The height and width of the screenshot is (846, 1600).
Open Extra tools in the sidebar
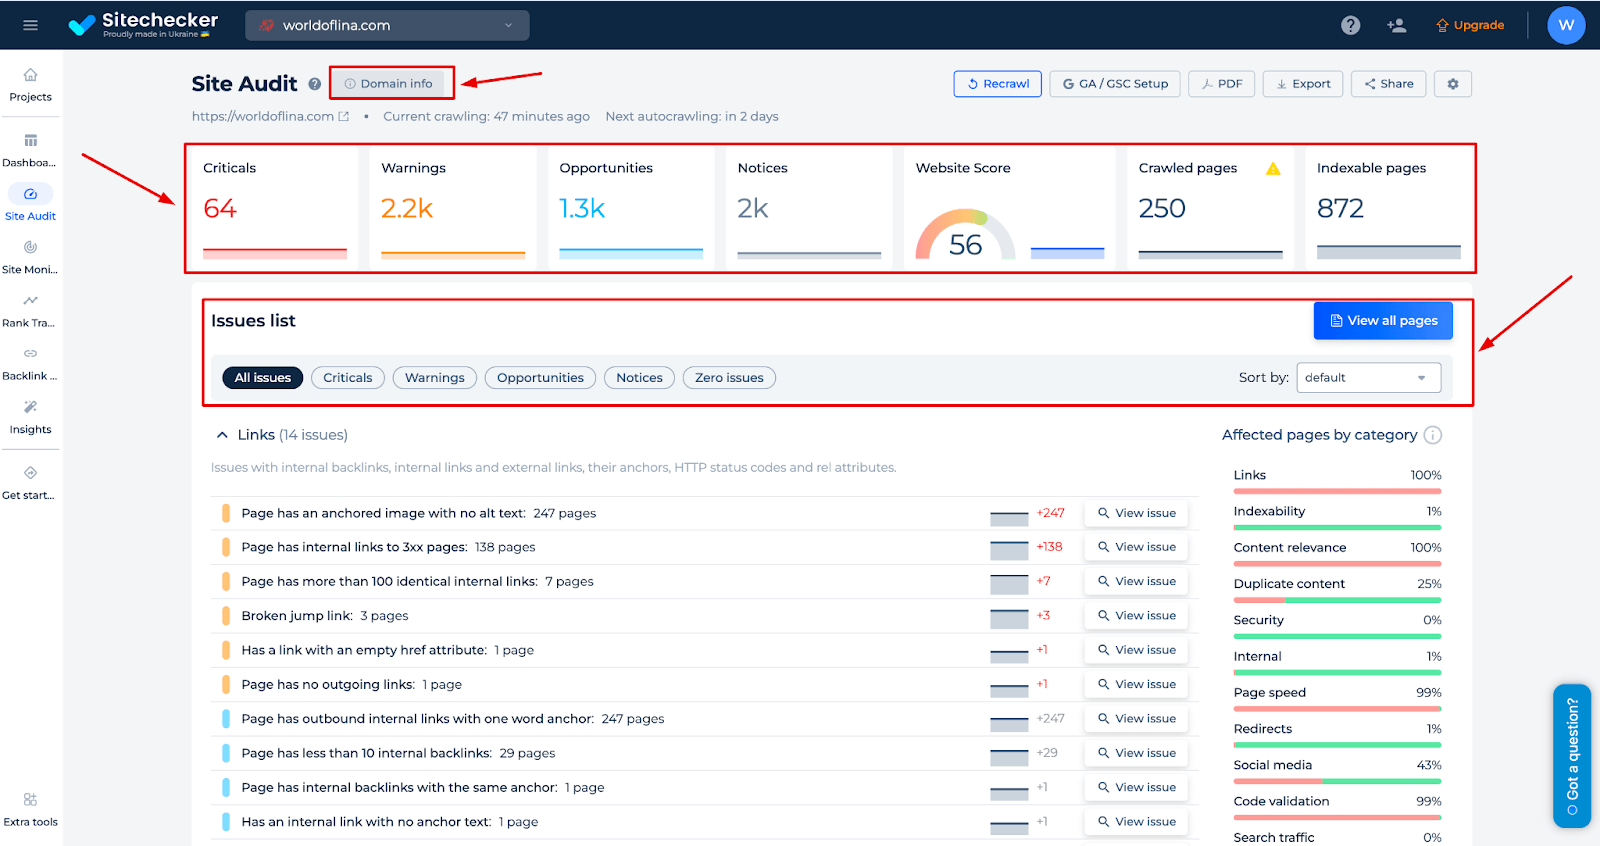31,810
